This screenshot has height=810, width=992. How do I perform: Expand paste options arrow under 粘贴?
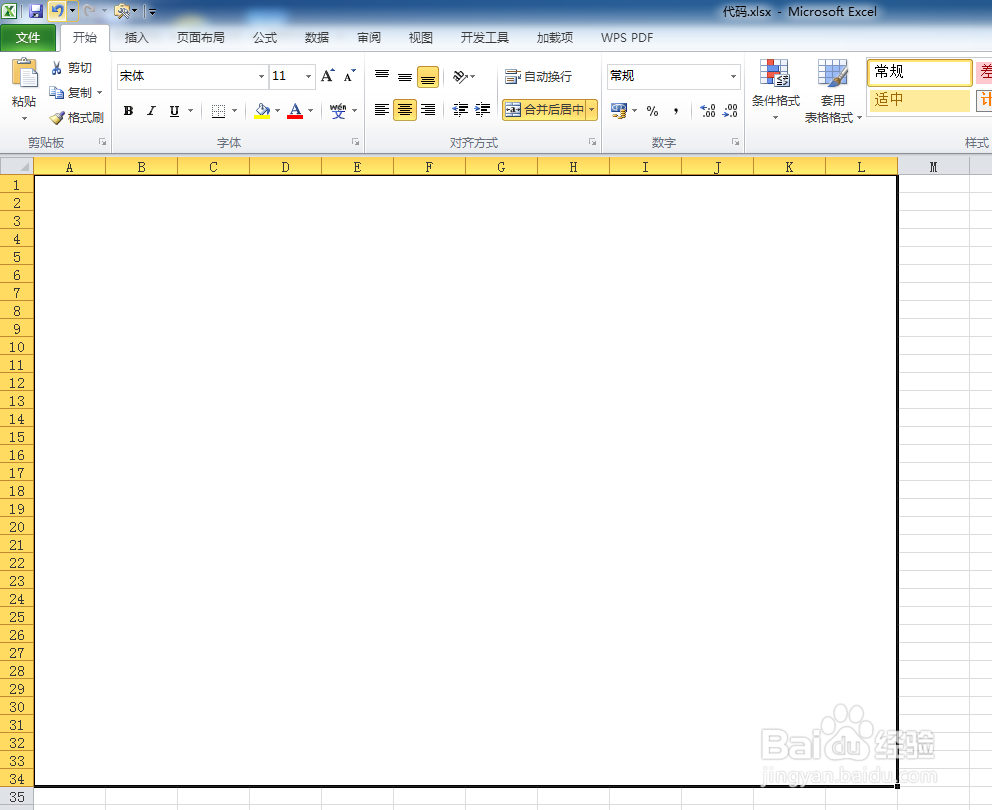tap(24, 118)
